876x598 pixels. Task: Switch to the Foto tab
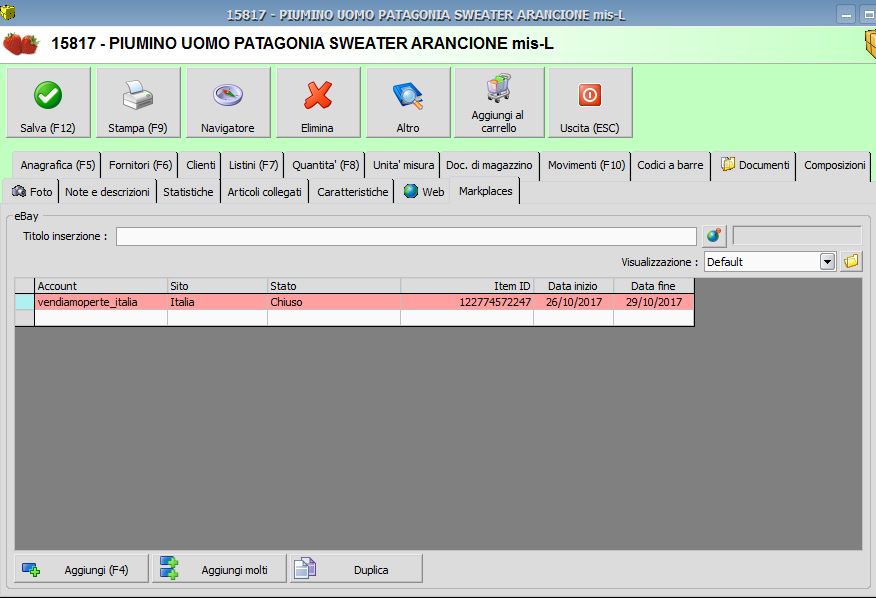[31, 192]
